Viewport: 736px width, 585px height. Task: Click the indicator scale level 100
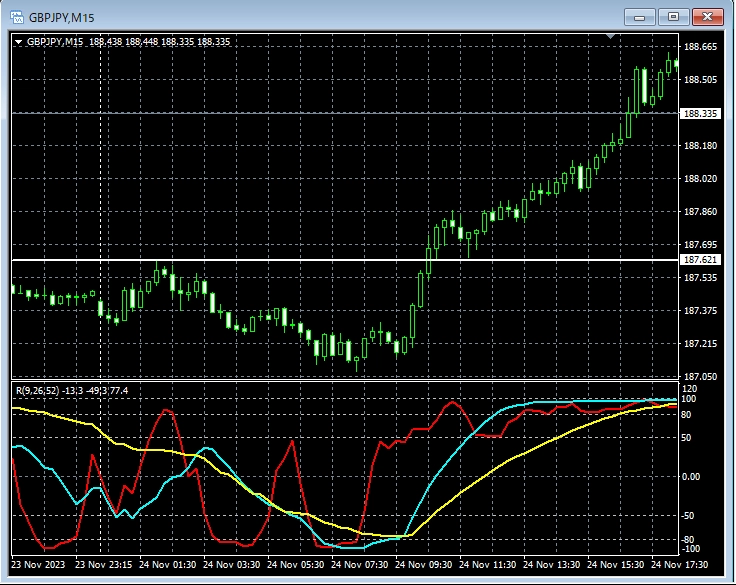coord(689,399)
